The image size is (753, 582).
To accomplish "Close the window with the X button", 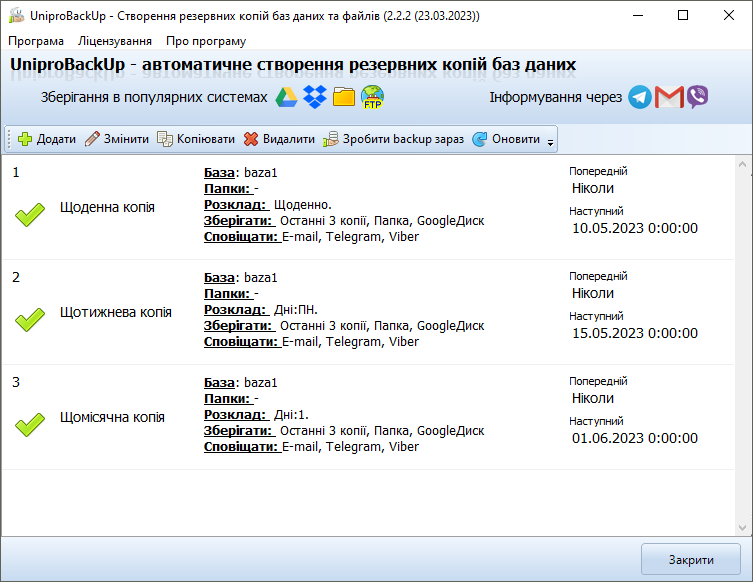I will click(x=729, y=15).
